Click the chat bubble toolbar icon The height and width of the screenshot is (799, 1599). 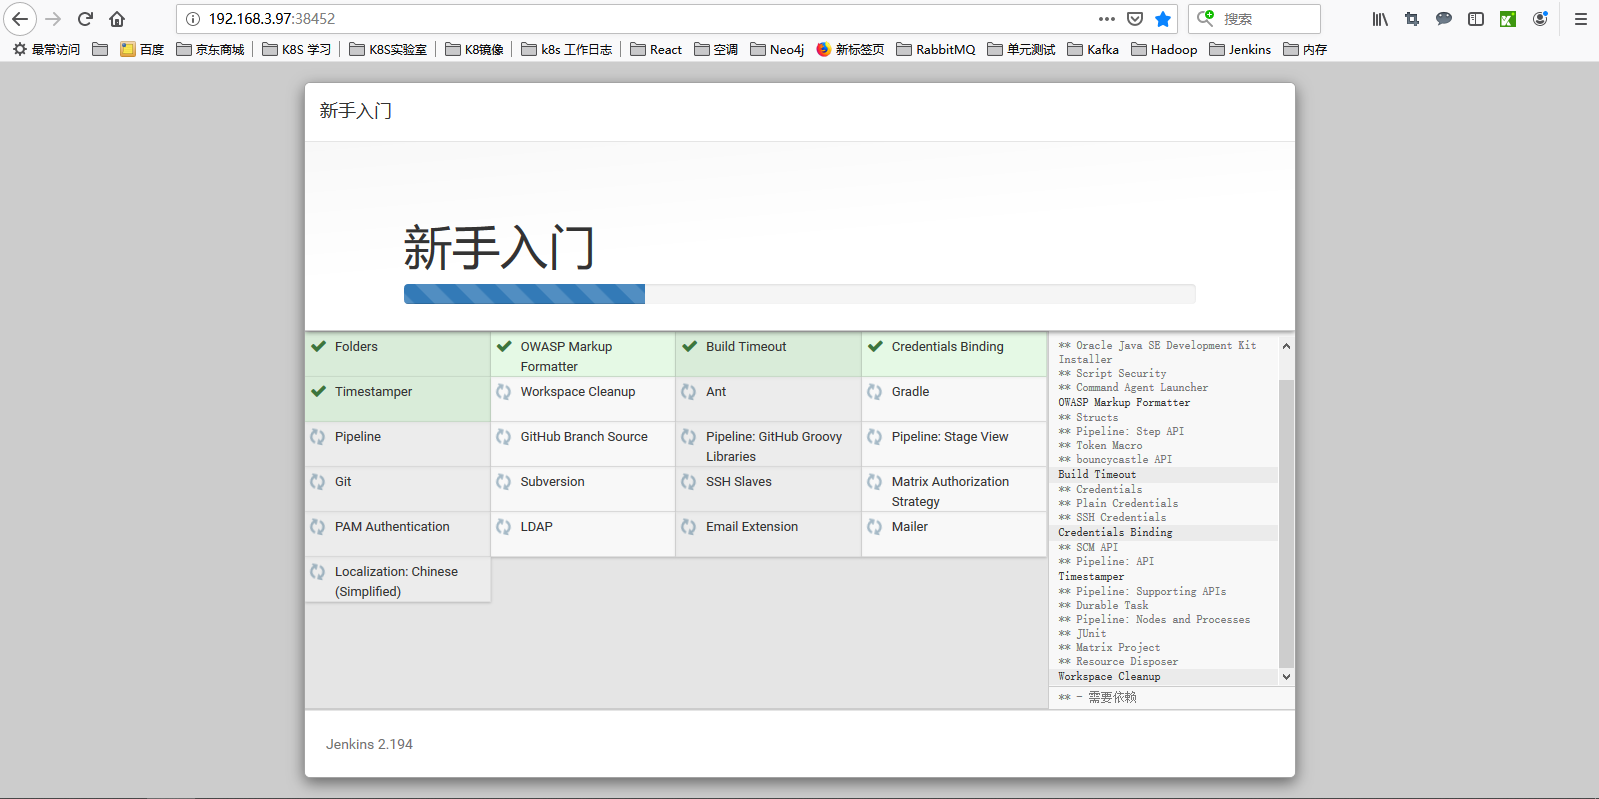click(1444, 19)
